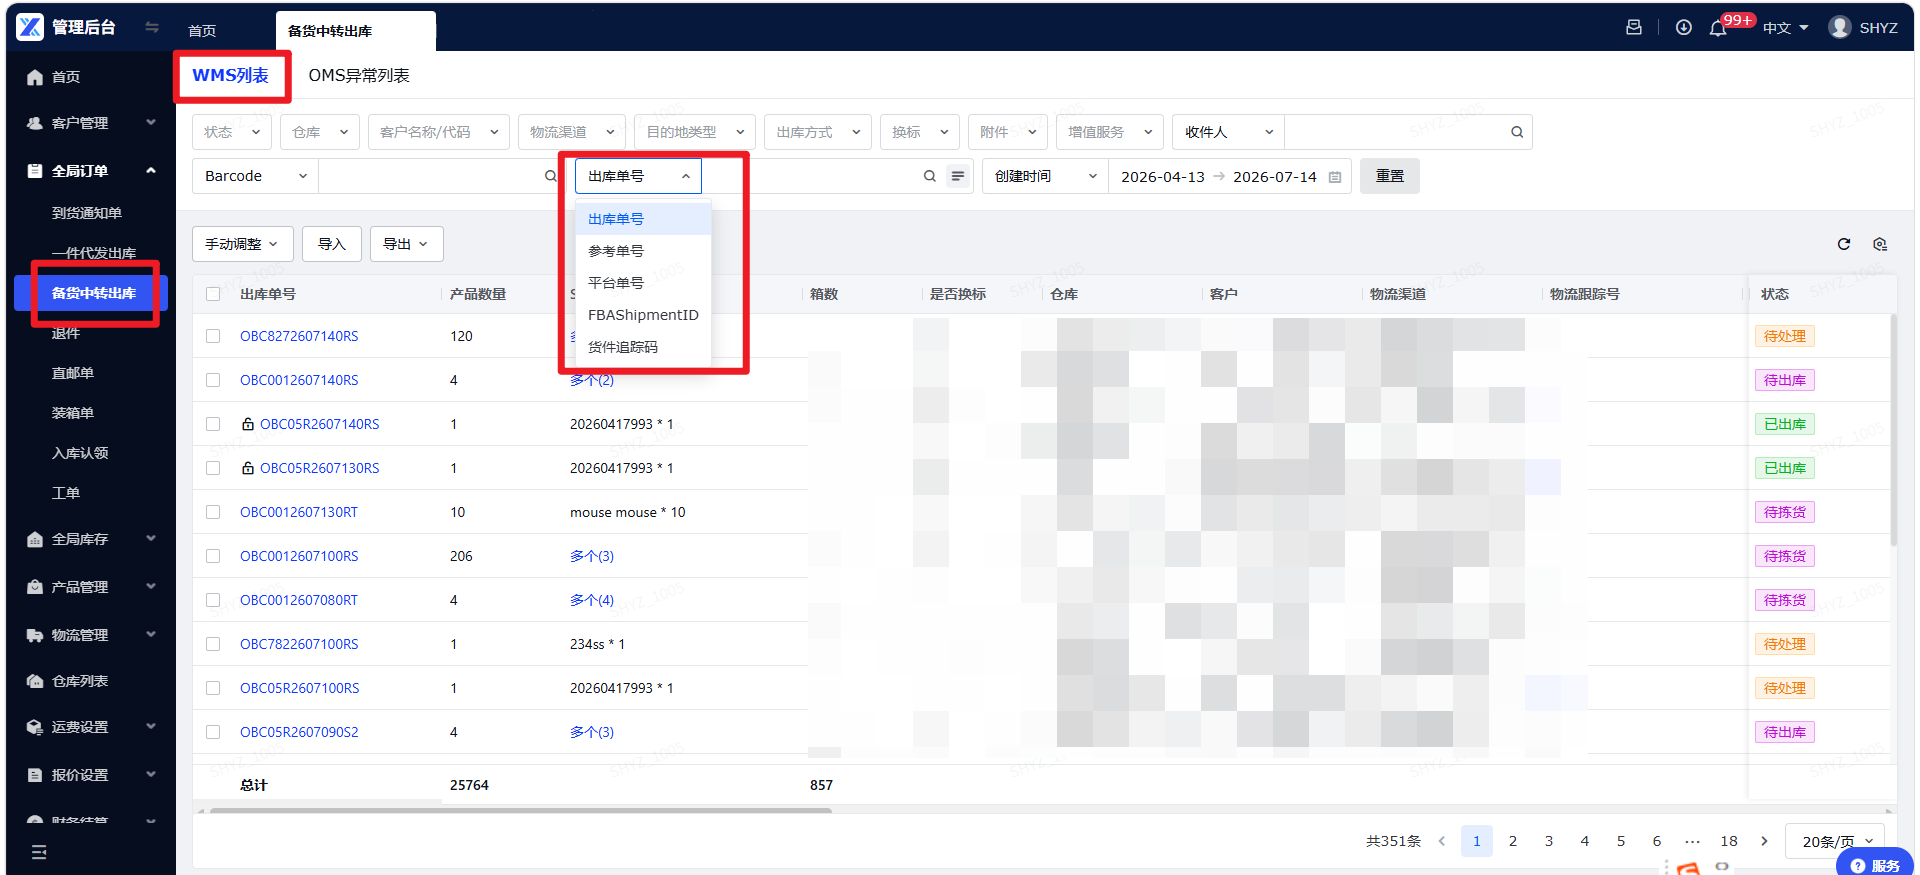Click the 重置 reset button
The width and height of the screenshot is (1920, 875).
[x=1390, y=176]
